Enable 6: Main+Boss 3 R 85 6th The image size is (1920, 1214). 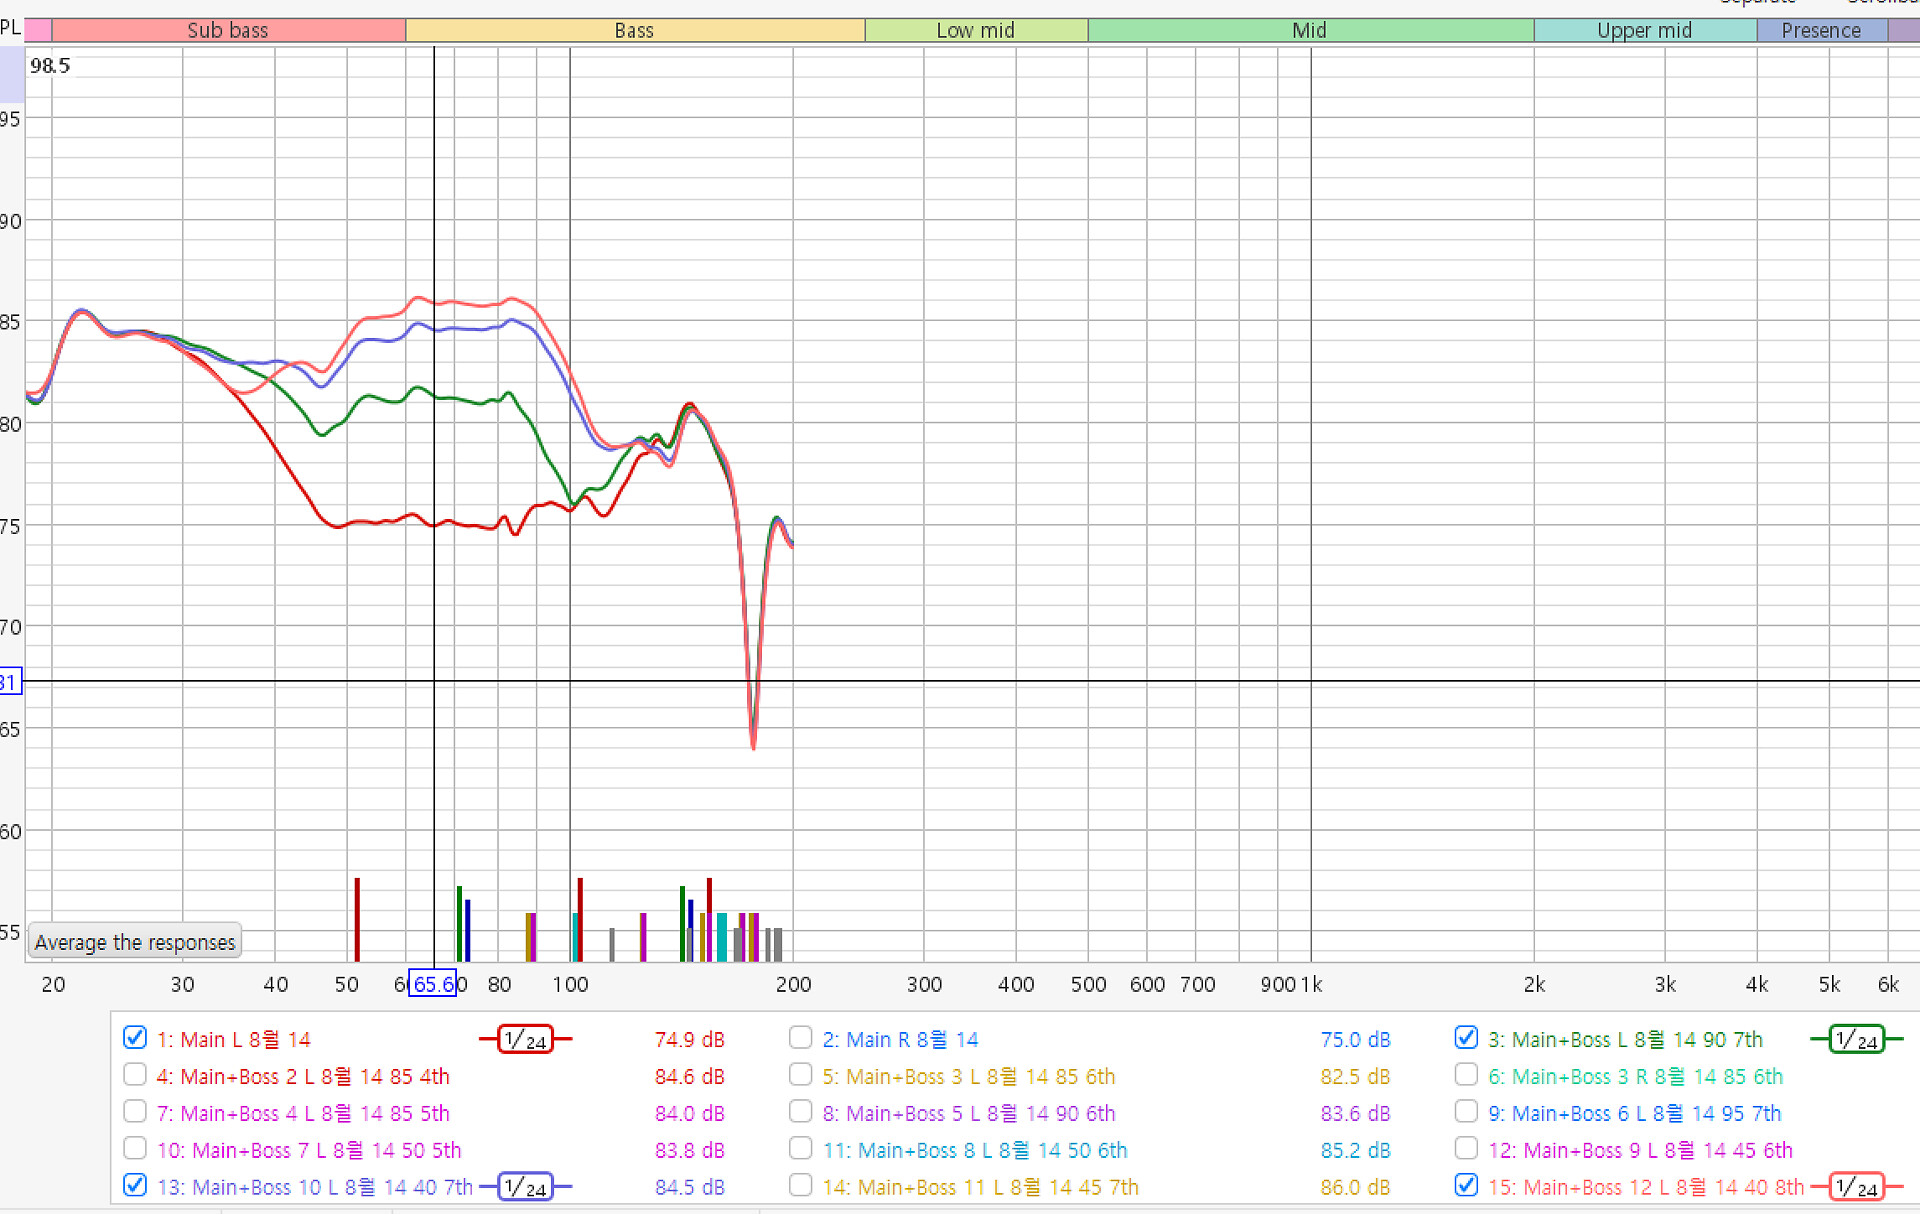click(x=1466, y=1075)
